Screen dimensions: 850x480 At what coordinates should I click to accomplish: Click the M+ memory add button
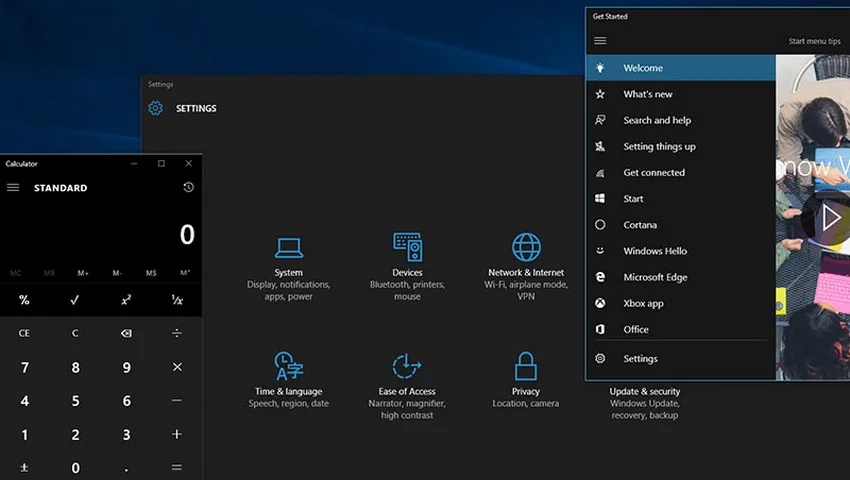coord(83,273)
